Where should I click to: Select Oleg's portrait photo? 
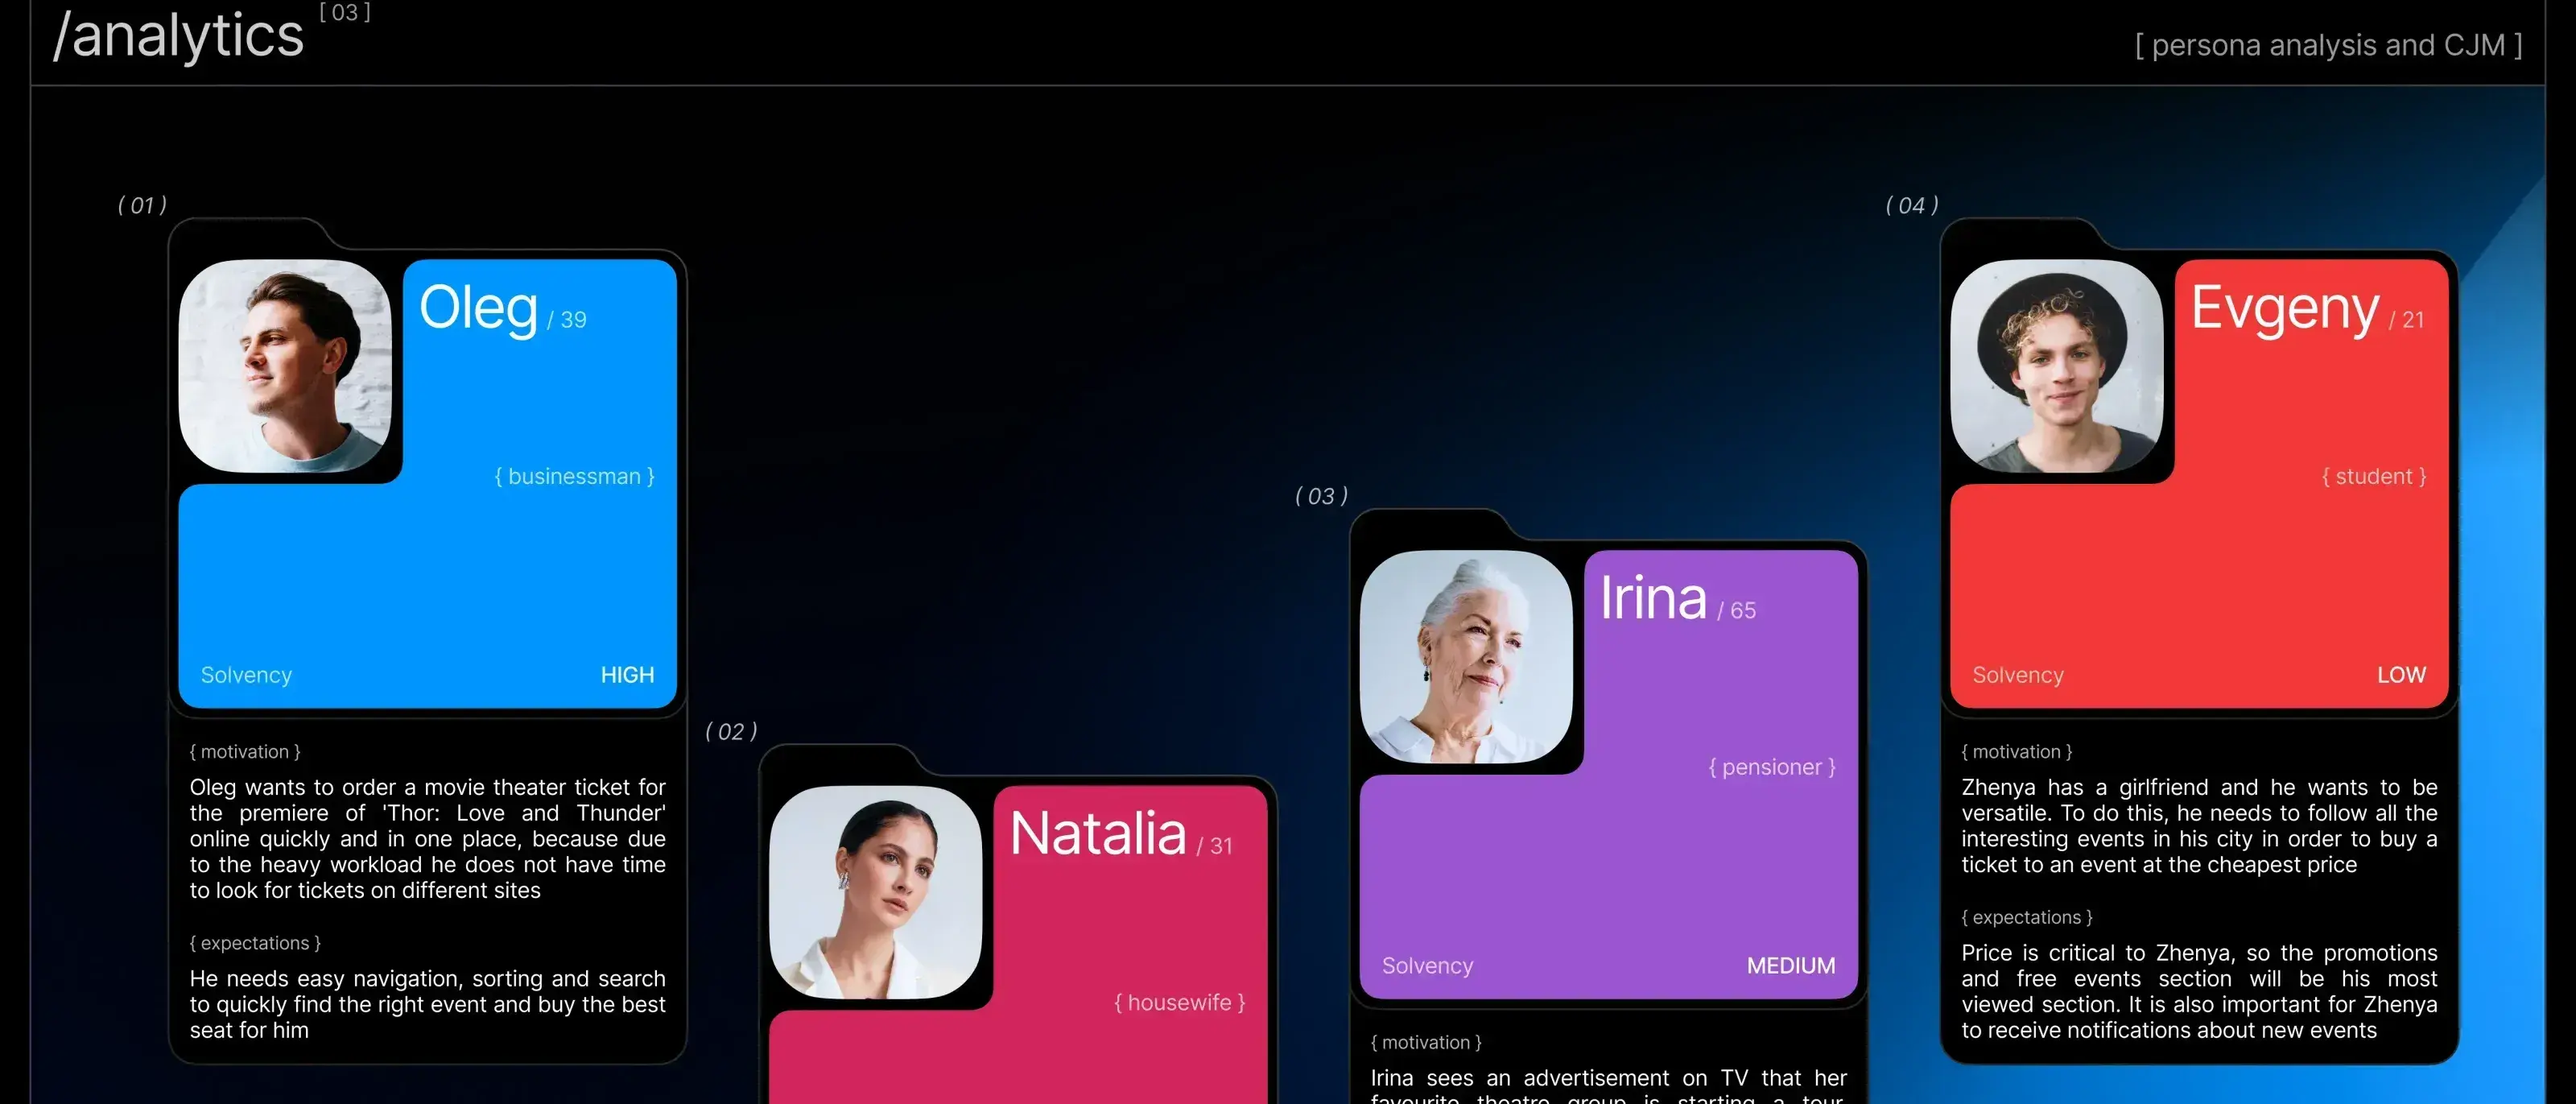[x=285, y=366]
